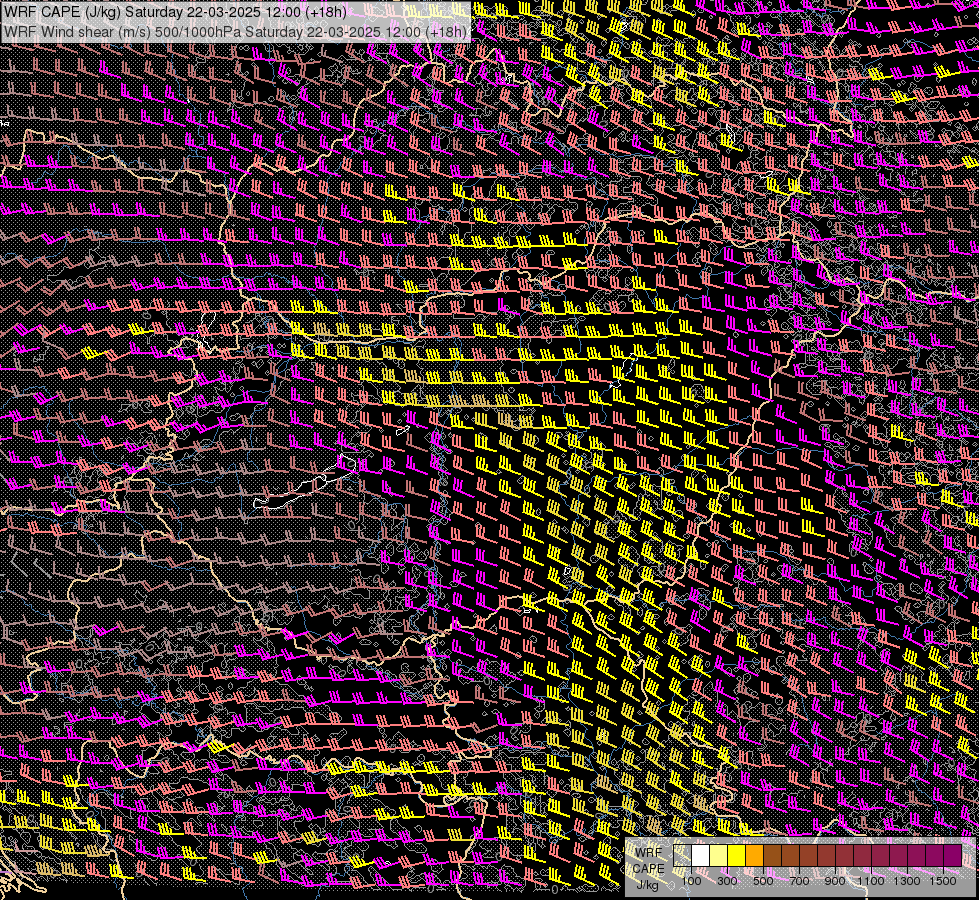Viewport: 979px width, 900px height.
Task: Click the '300' legend value
Action: pos(727,881)
